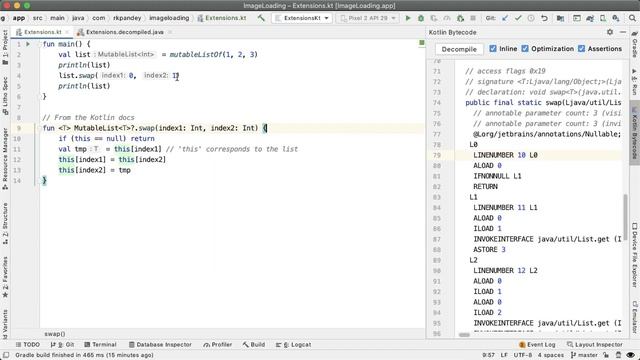The width and height of the screenshot is (640, 360).
Task: Open ExtensionsKt run configuration dropdown
Action: pyautogui.click(x=302, y=18)
